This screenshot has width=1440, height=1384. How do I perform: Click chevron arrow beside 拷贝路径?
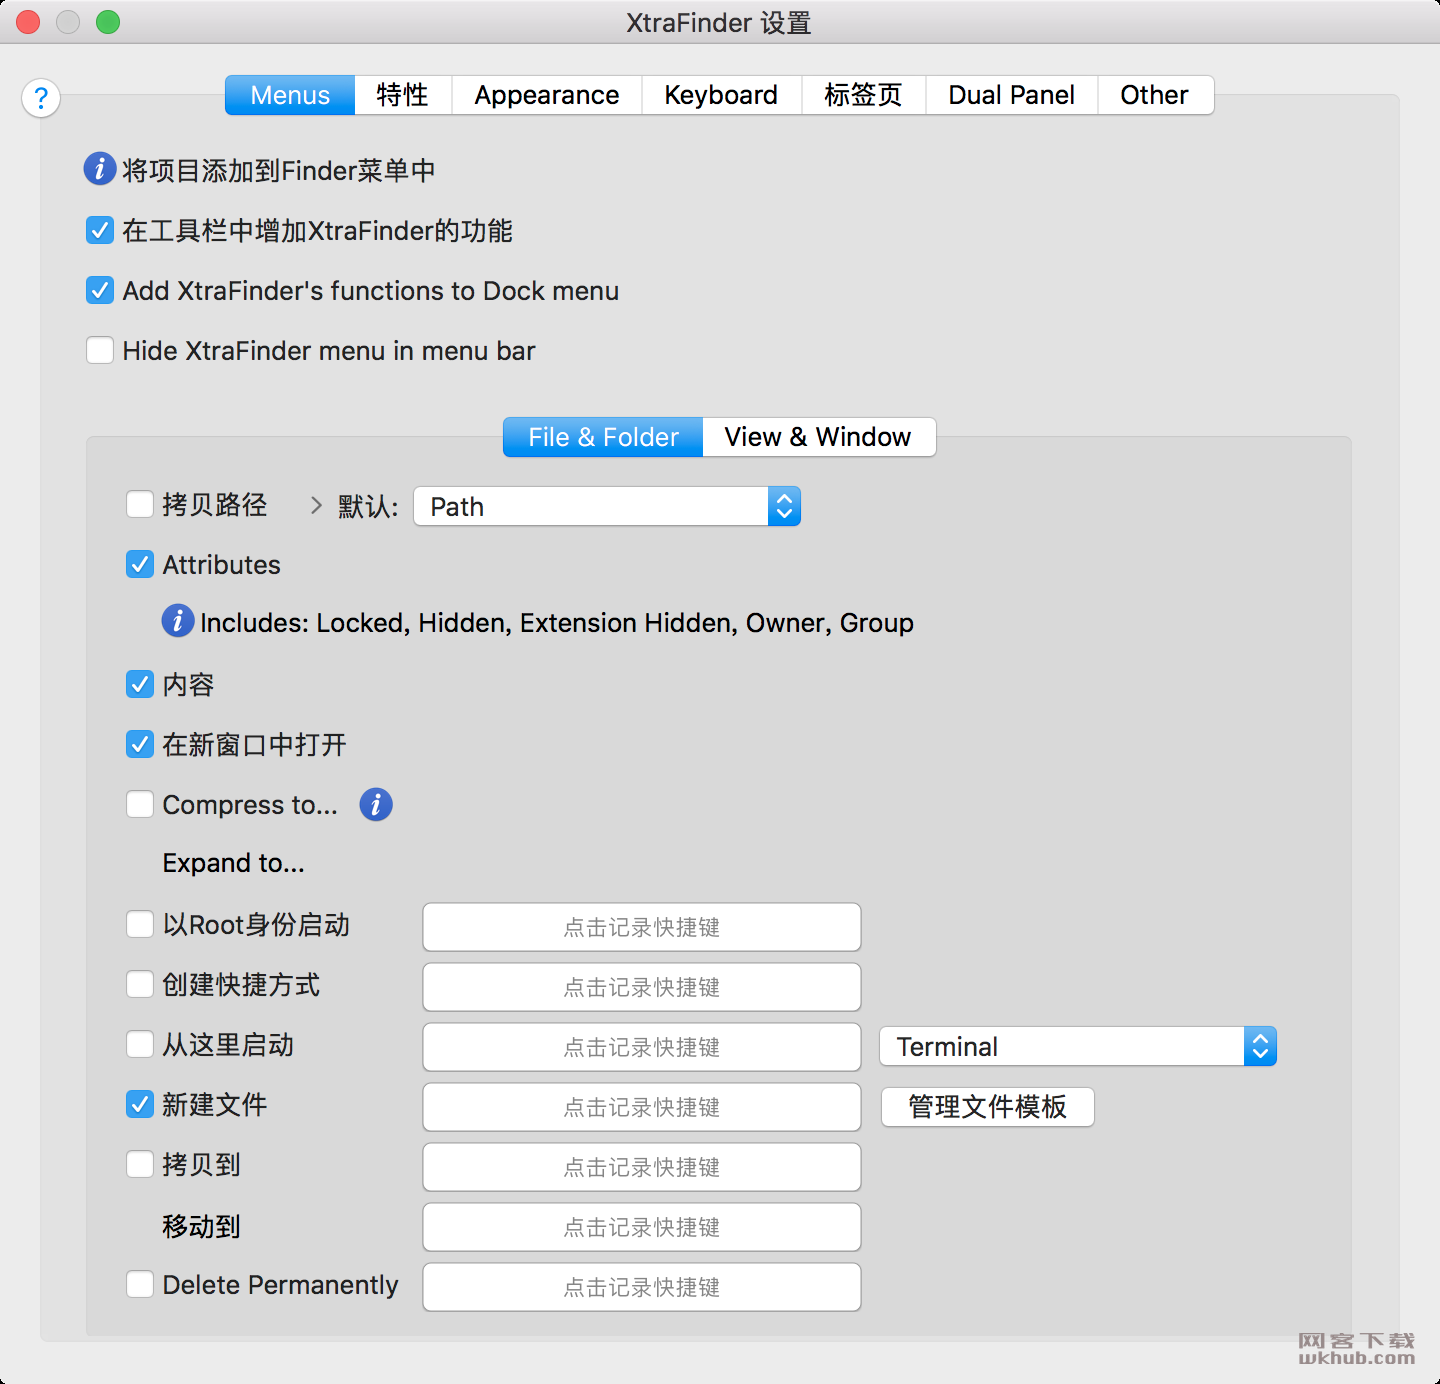pos(316,506)
